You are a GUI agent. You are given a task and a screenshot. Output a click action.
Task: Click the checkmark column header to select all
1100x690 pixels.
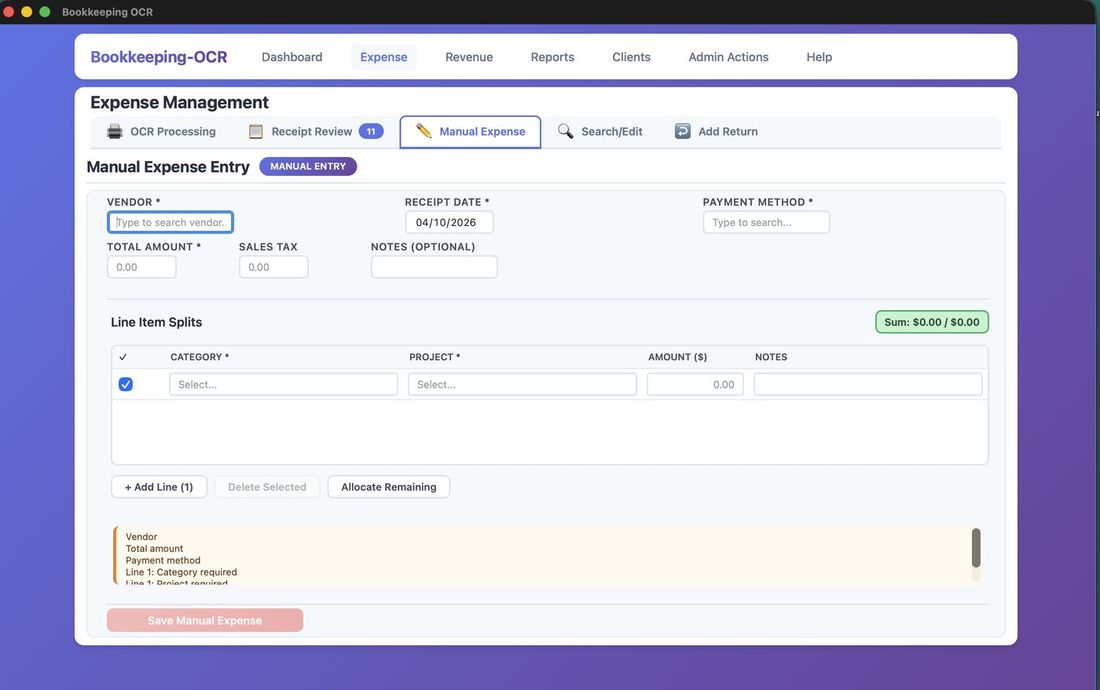click(122, 356)
